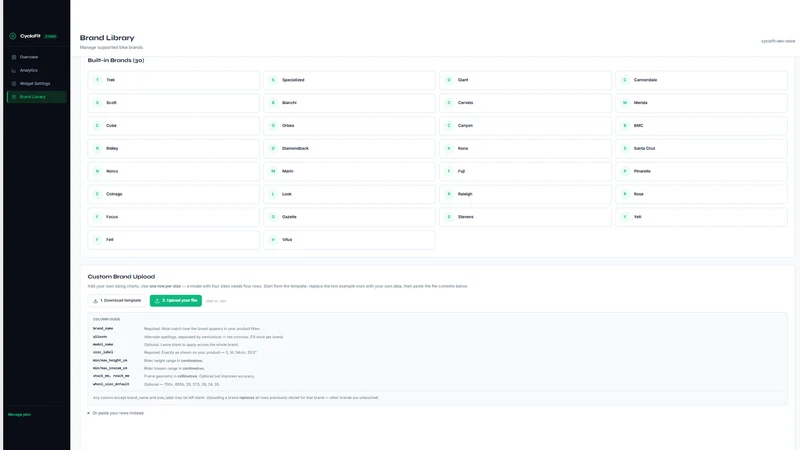Click the Analytics chart icon in sidebar
Image resolution: width=800 pixels, height=450 pixels.
tap(14, 70)
